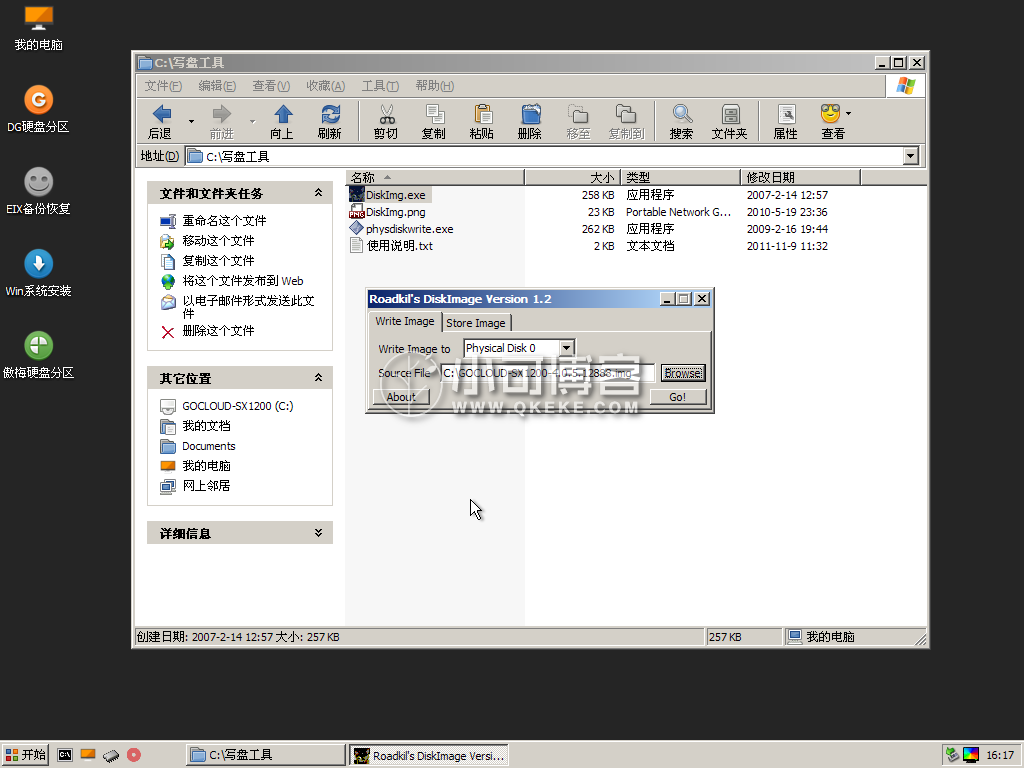
Task: Click the Delete (删除) toolbar icon
Action: 530,121
